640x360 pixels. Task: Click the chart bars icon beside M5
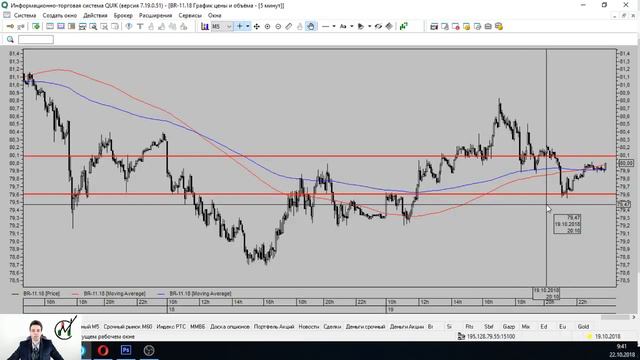pos(204,27)
